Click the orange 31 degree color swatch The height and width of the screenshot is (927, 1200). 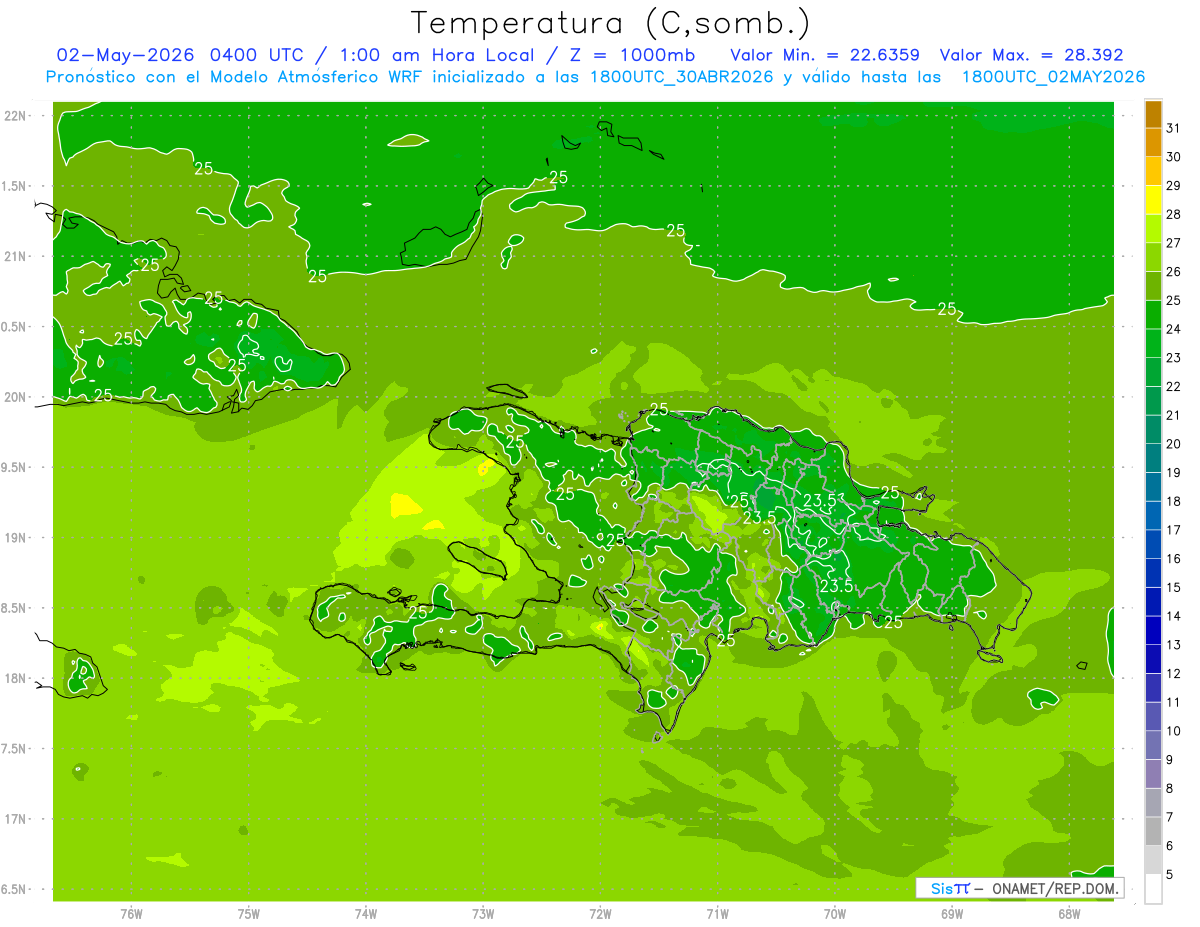[1153, 115]
